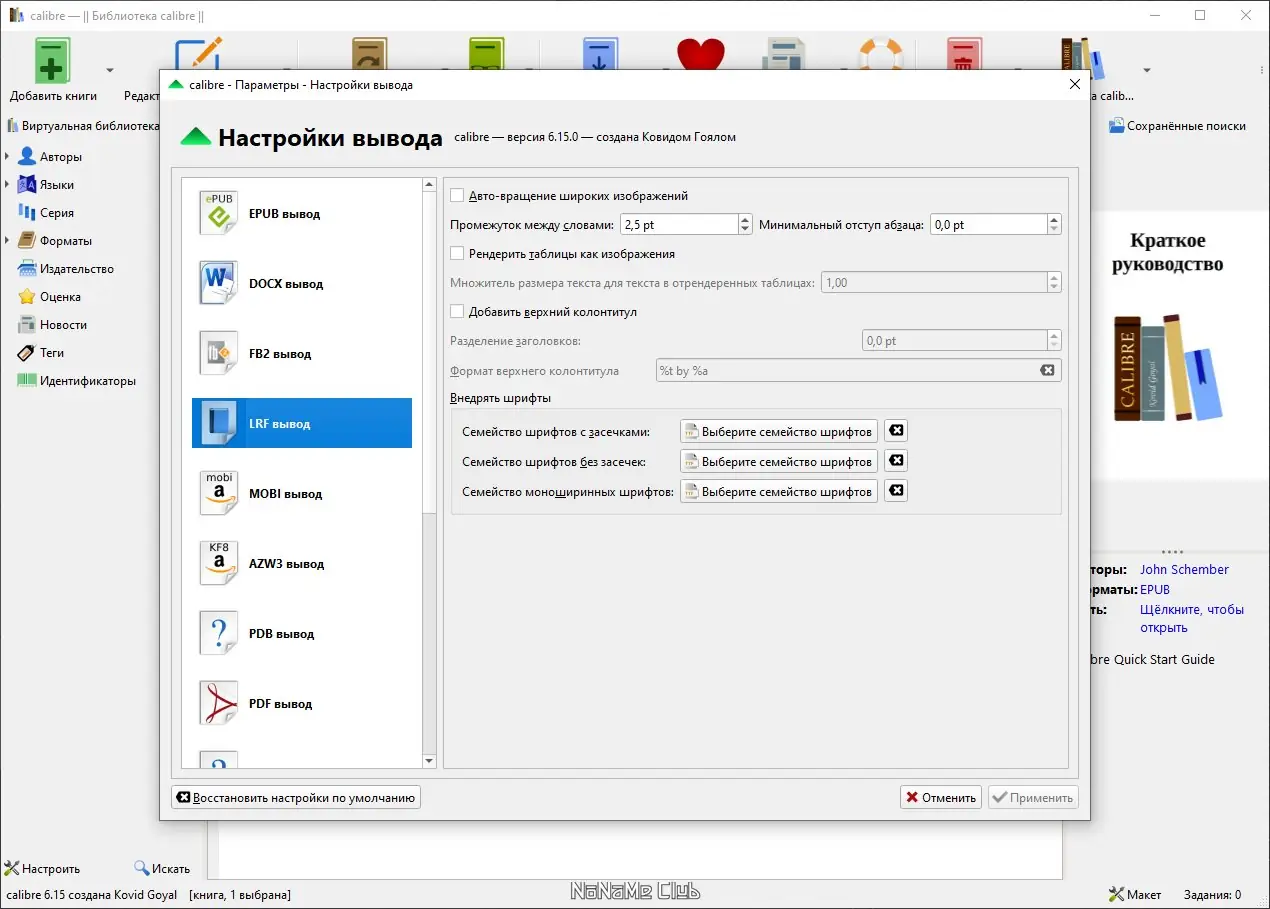Enable auto-rotation of wide images
The width and height of the screenshot is (1270, 909).
click(457, 196)
